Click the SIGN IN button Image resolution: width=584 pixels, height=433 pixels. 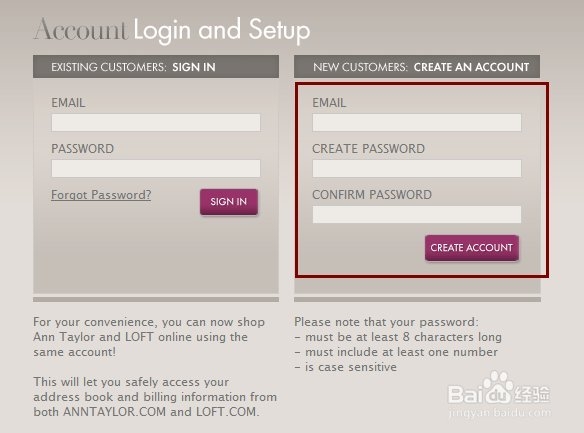point(229,202)
